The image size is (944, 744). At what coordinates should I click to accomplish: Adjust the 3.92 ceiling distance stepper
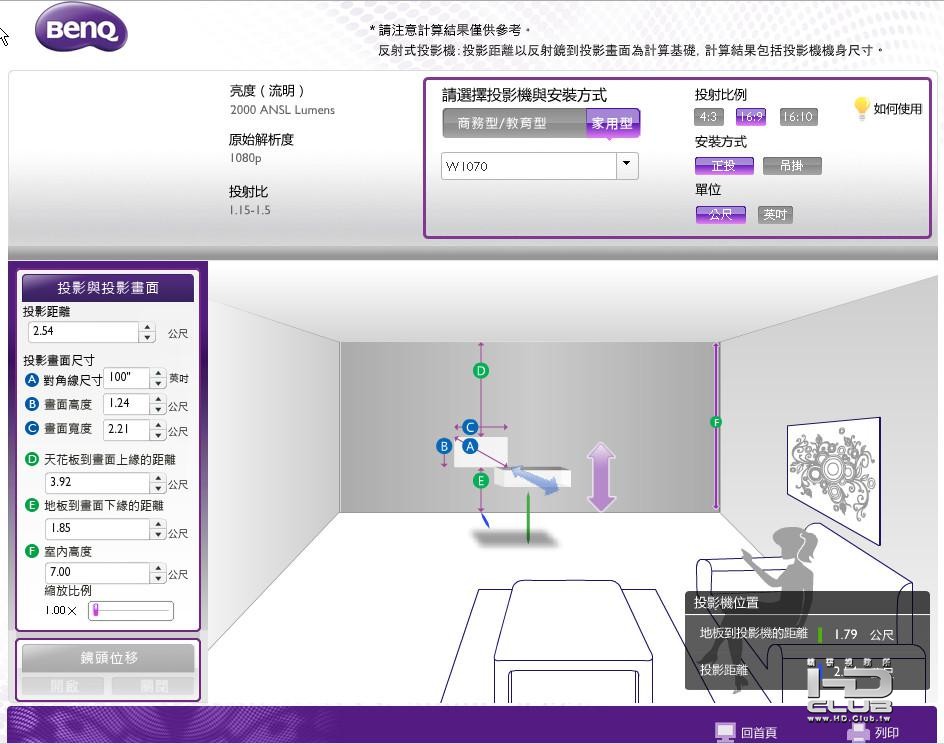pos(158,483)
